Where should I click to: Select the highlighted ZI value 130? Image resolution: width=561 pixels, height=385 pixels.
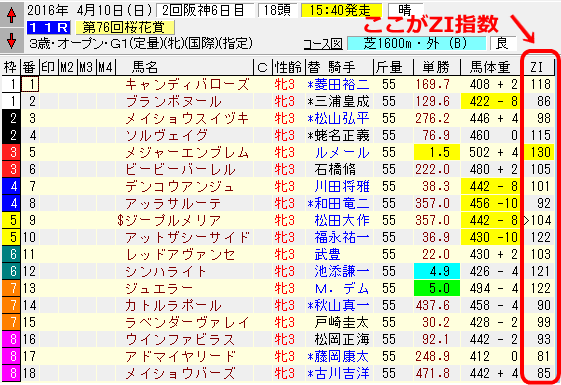[540, 153]
